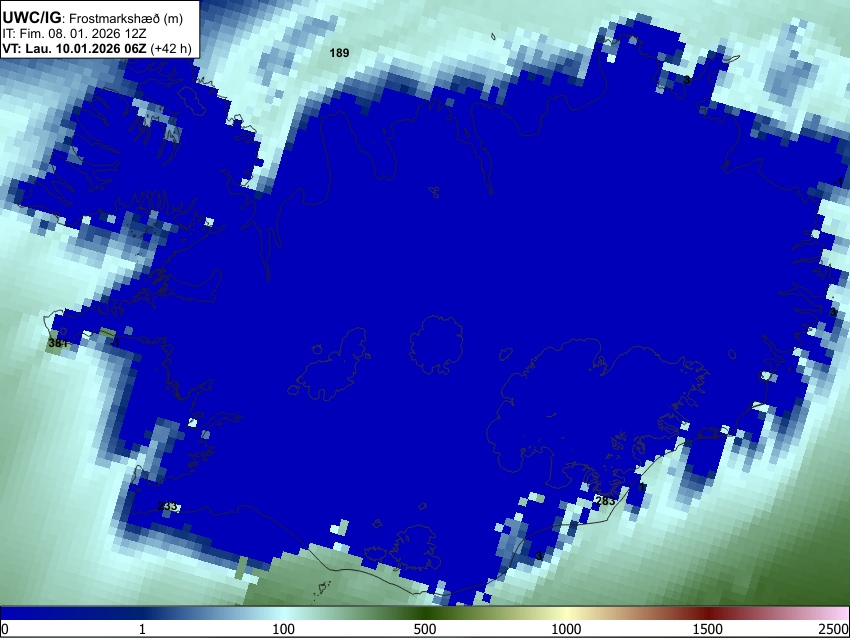Click the colour scale tick label '0'
The image size is (850, 638).
5,629
